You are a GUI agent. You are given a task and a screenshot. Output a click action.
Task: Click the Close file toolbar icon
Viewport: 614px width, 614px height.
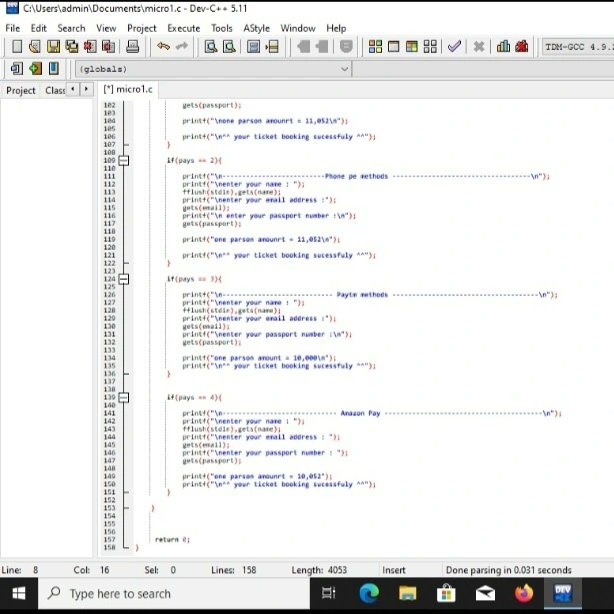(90, 47)
